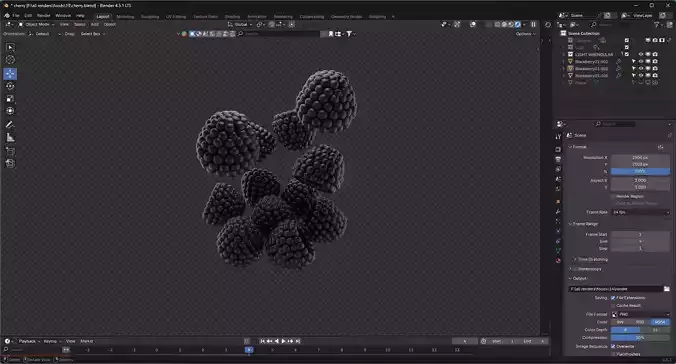
Task: Click the output file path field
Action: click(616, 289)
